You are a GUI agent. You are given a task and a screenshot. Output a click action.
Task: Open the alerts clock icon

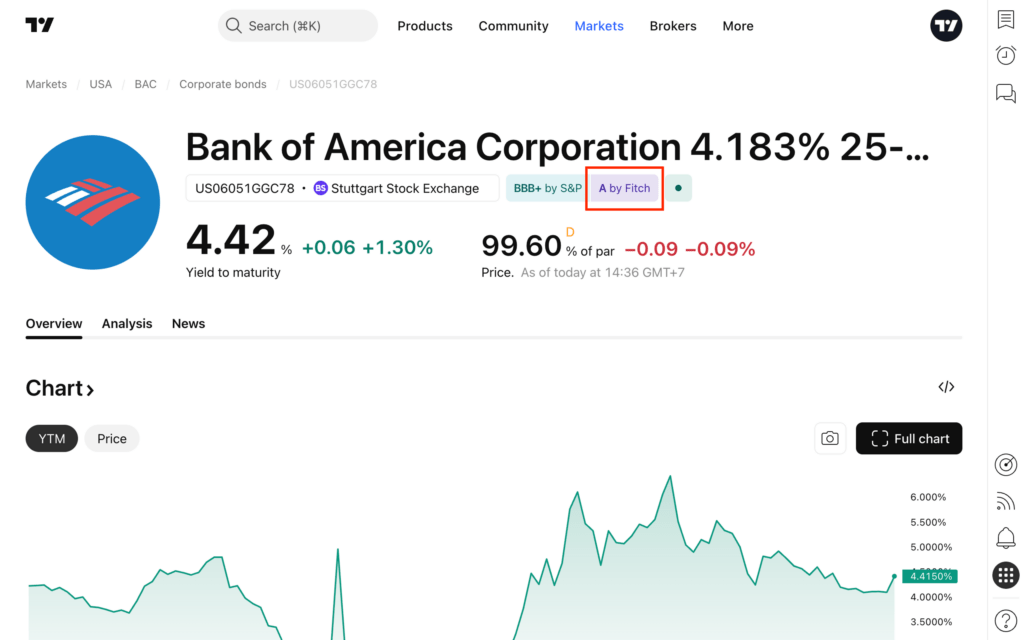coord(1006,56)
